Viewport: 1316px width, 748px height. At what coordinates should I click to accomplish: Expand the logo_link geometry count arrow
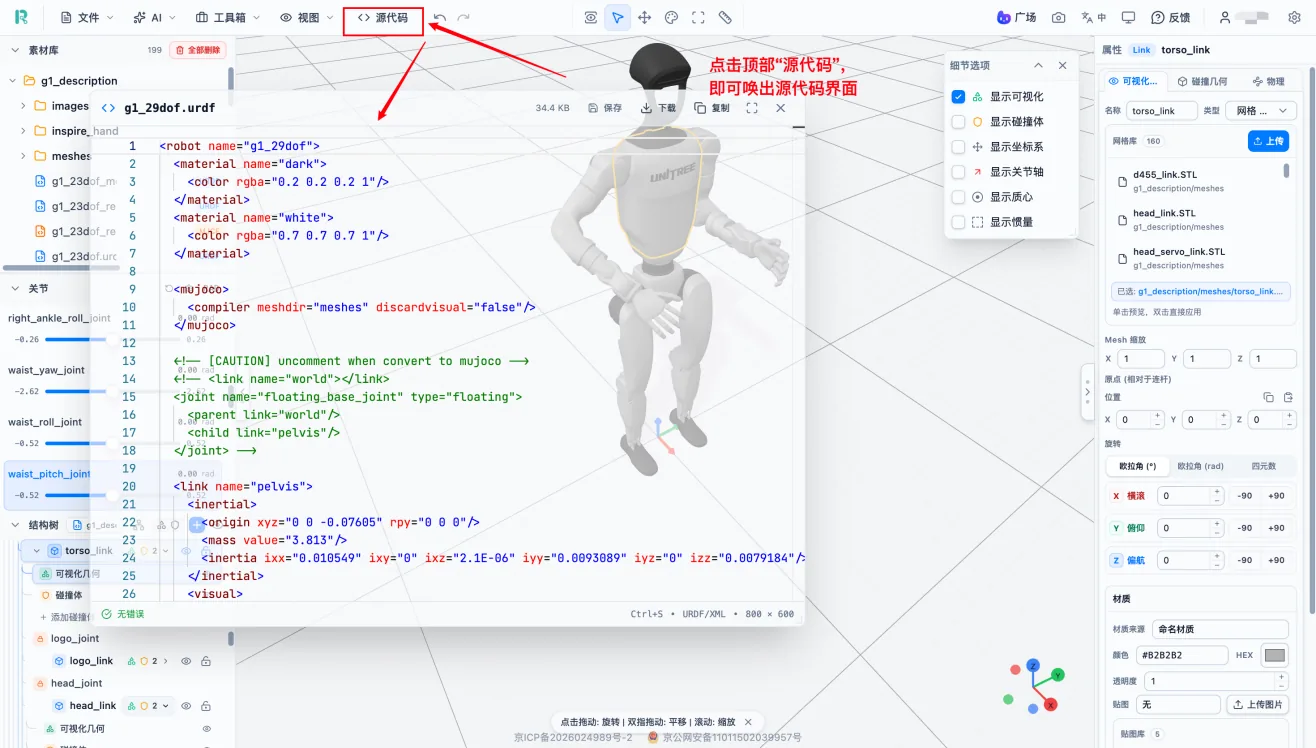point(166,661)
